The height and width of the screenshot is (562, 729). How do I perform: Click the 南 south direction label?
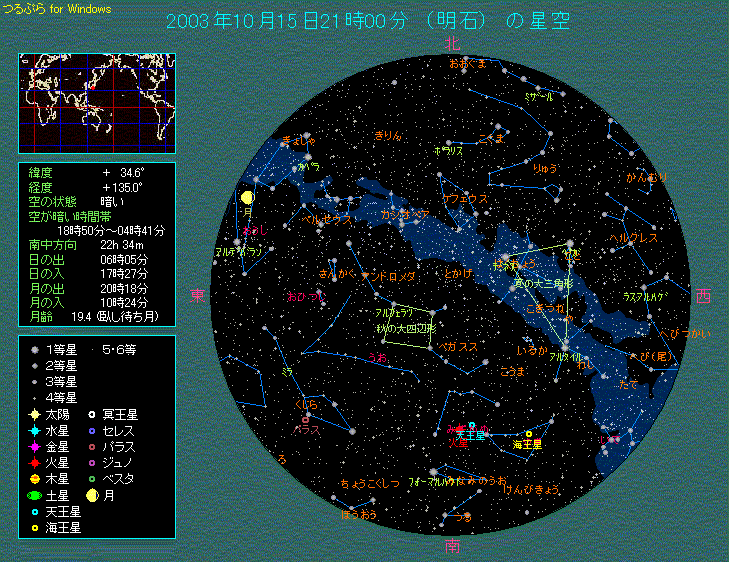pyautogui.click(x=453, y=546)
